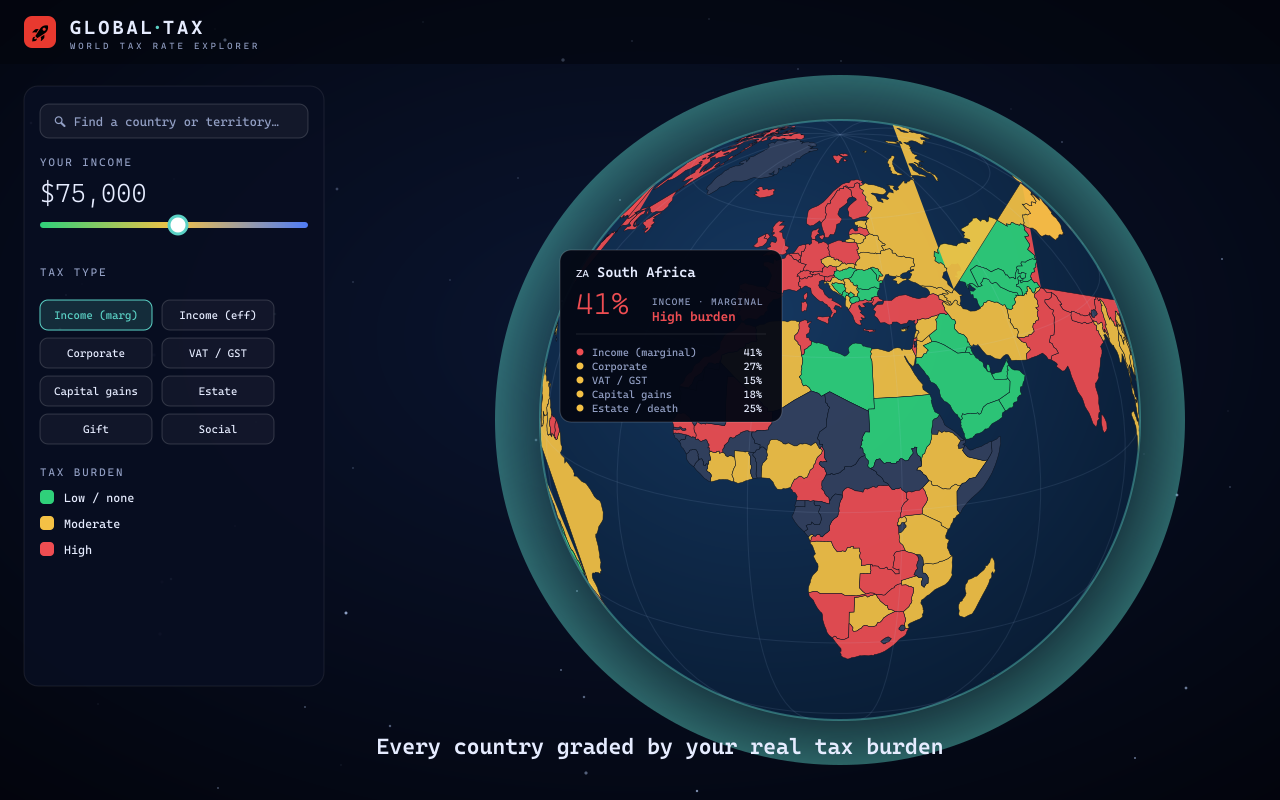Click the Income (marginal) 41% row
The height and width of the screenshot is (800, 1280).
pos(669,352)
